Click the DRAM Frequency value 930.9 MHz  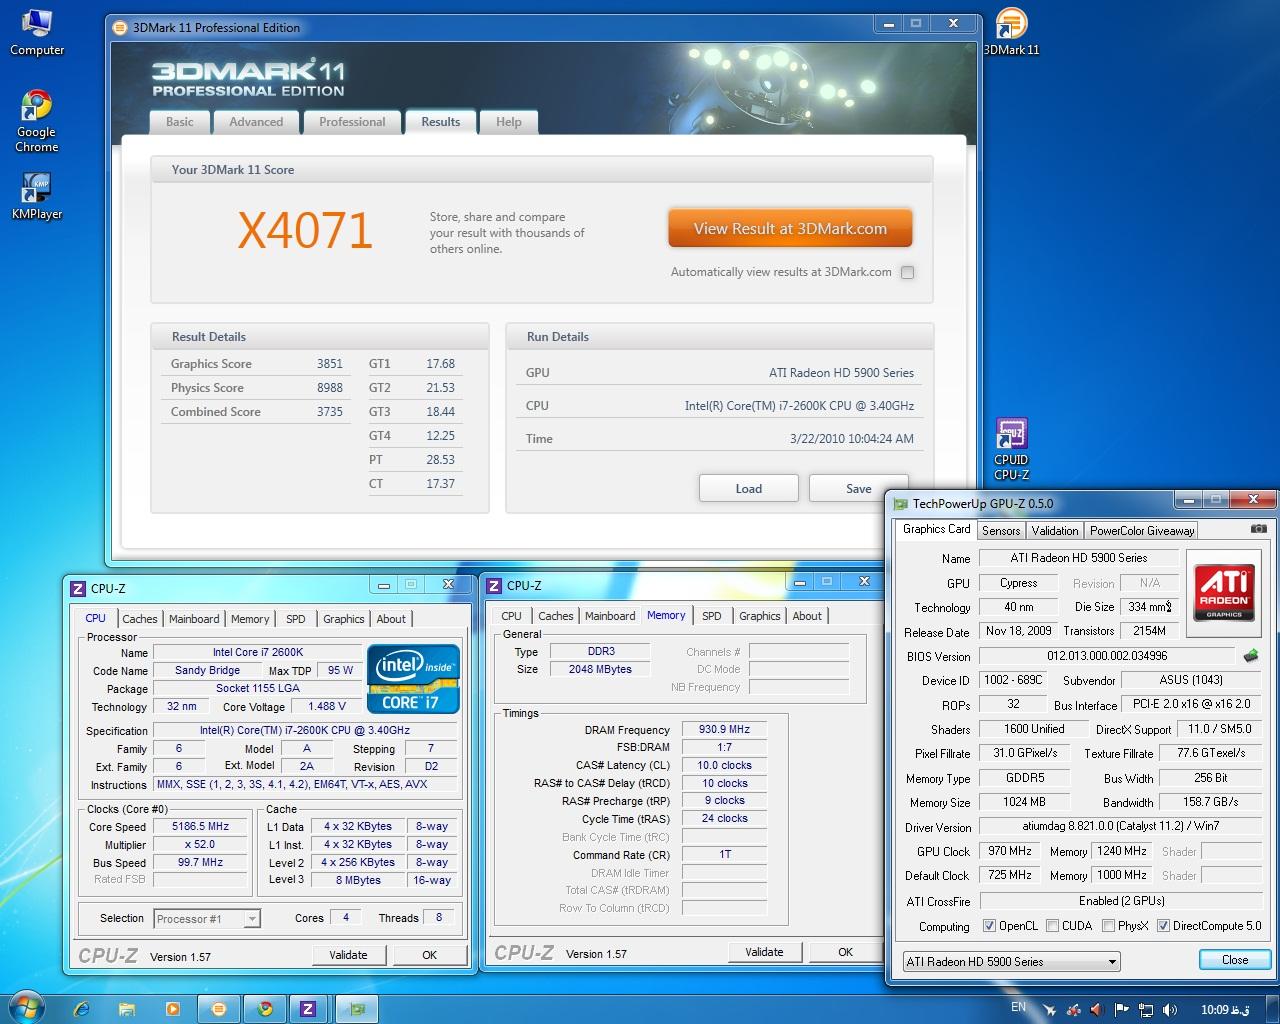point(724,730)
